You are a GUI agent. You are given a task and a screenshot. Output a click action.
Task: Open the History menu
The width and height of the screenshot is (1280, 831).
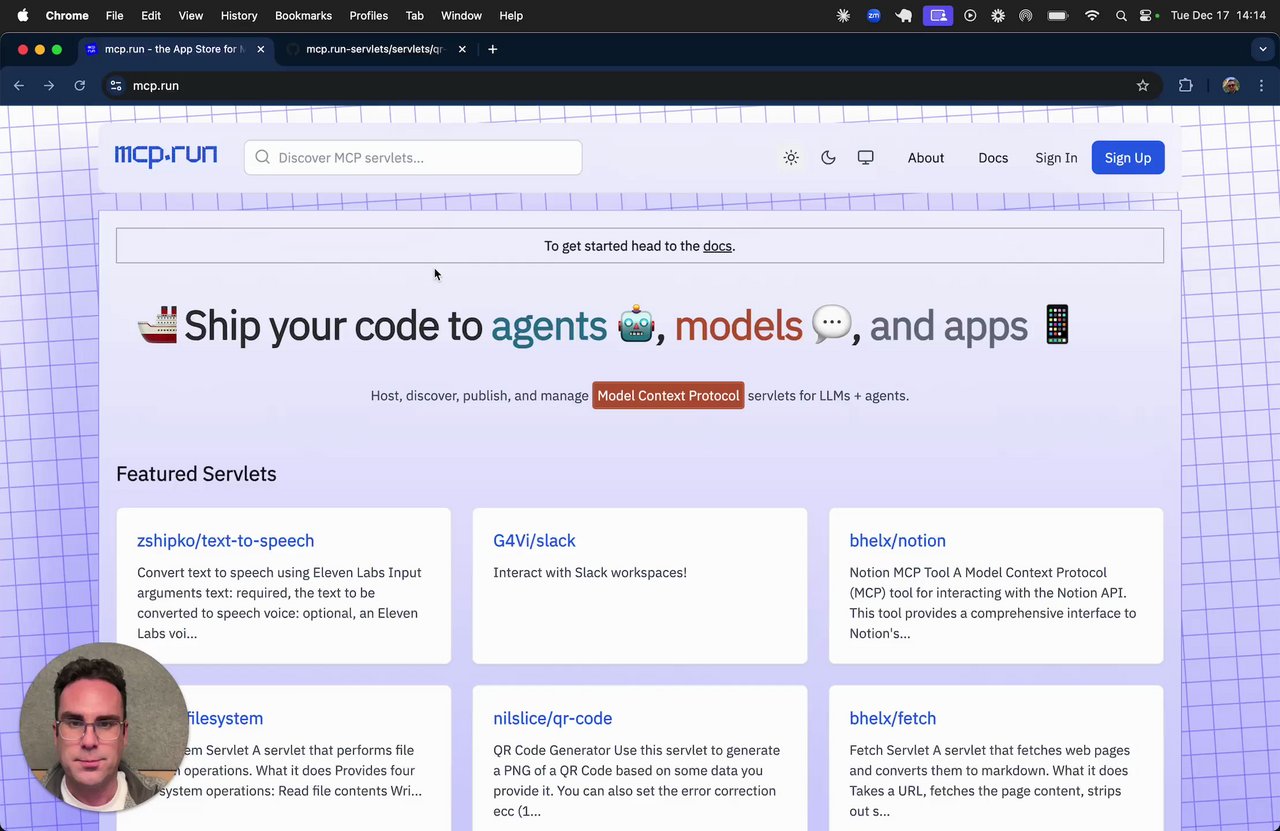click(x=239, y=16)
